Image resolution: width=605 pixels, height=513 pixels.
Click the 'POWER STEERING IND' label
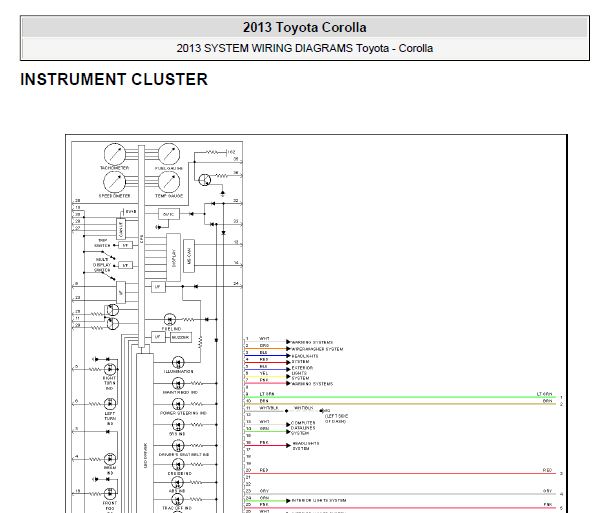pos(183,413)
